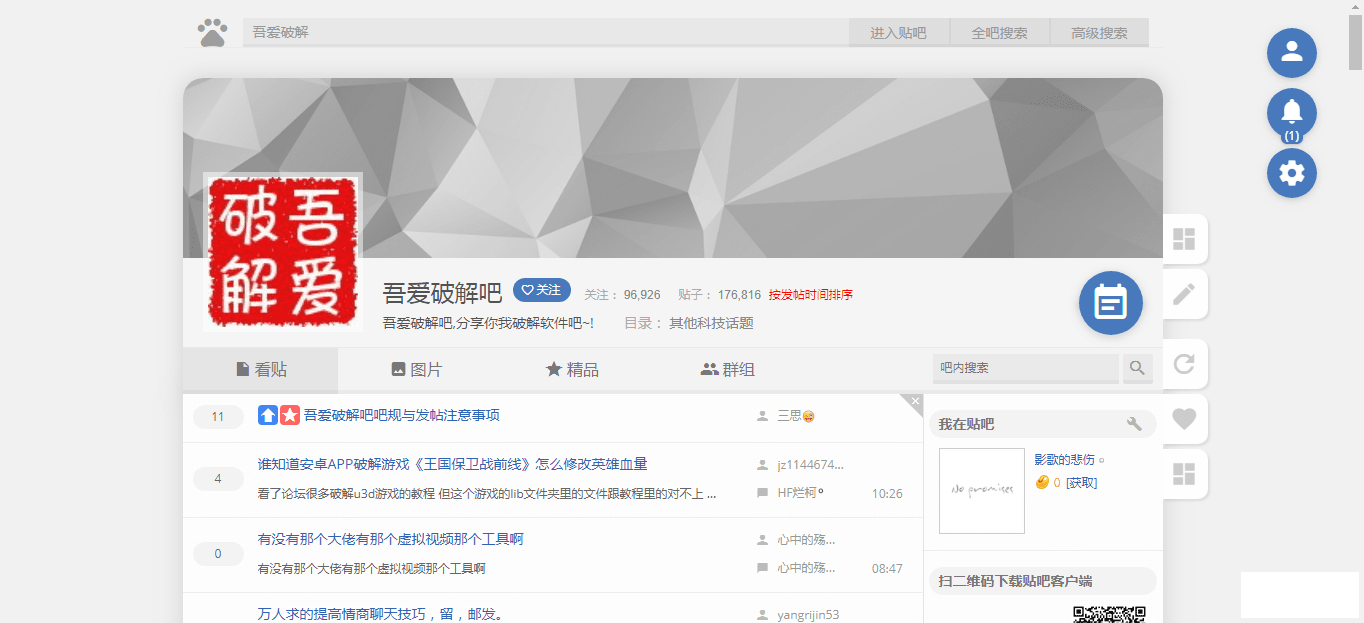Click the magnifier search icon in-bar

[1137, 368]
